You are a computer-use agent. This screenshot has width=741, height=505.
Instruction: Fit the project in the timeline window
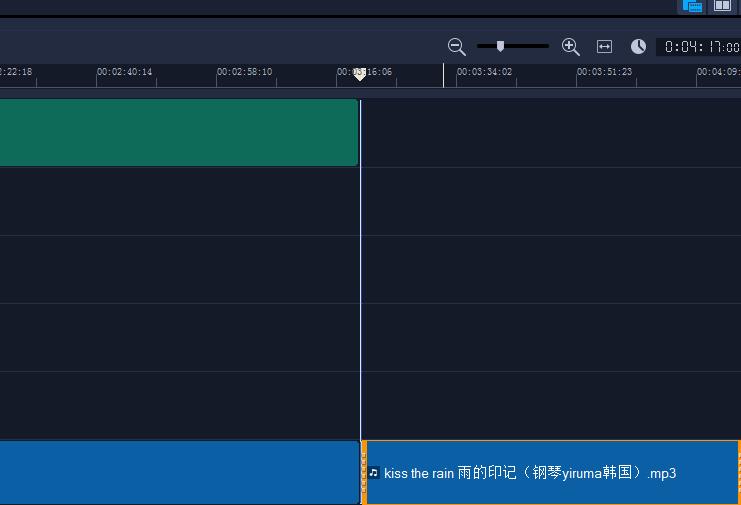(x=604, y=46)
